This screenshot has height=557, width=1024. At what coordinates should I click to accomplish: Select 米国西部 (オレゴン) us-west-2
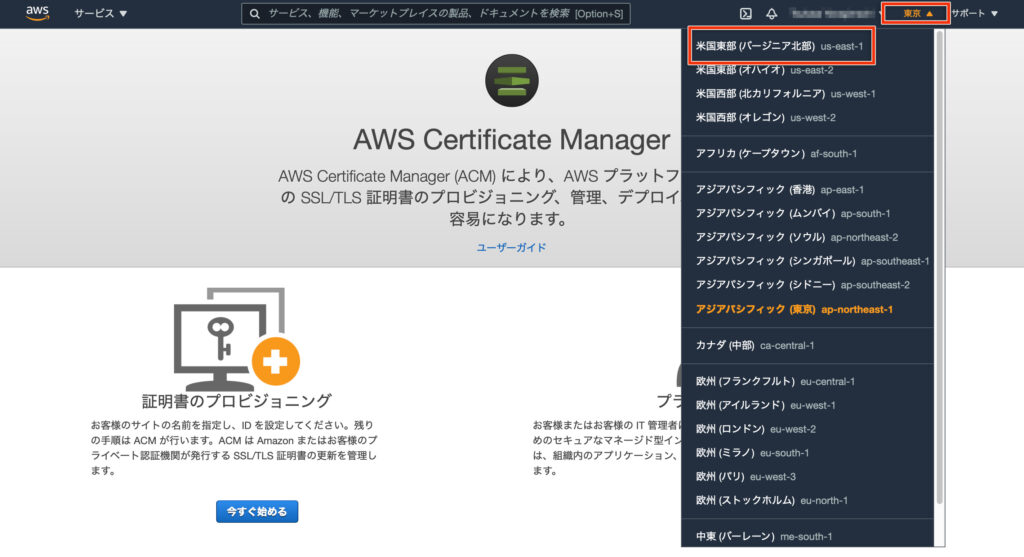765,118
